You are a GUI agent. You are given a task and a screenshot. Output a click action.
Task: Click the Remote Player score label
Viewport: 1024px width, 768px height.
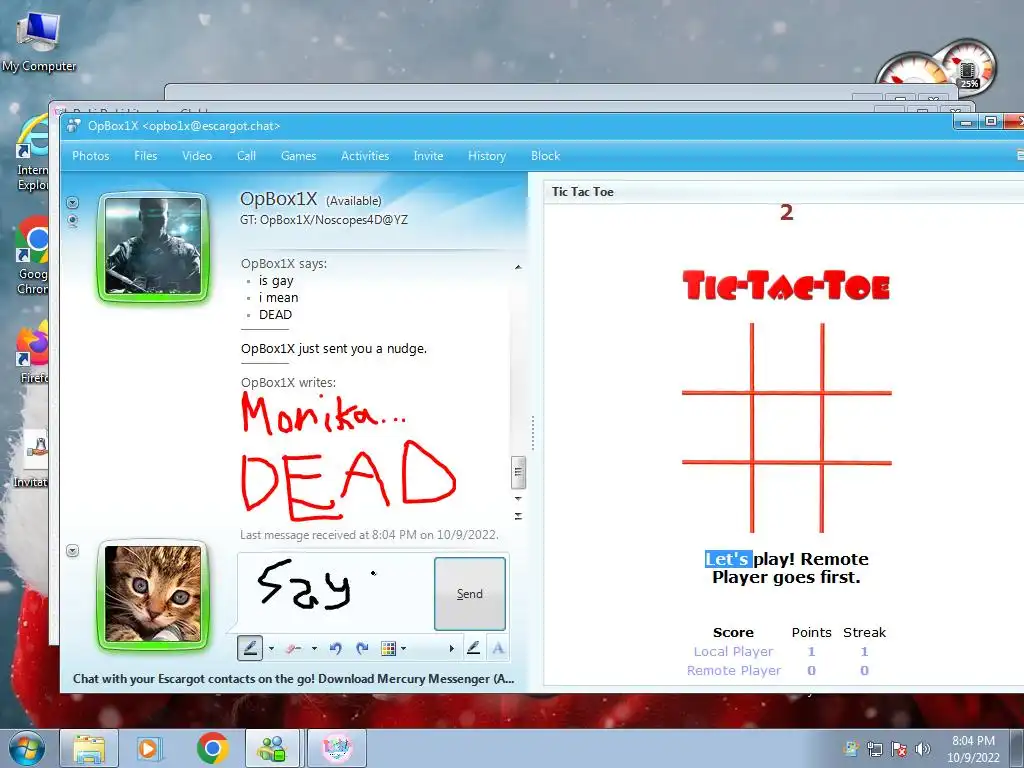[733, 670]
